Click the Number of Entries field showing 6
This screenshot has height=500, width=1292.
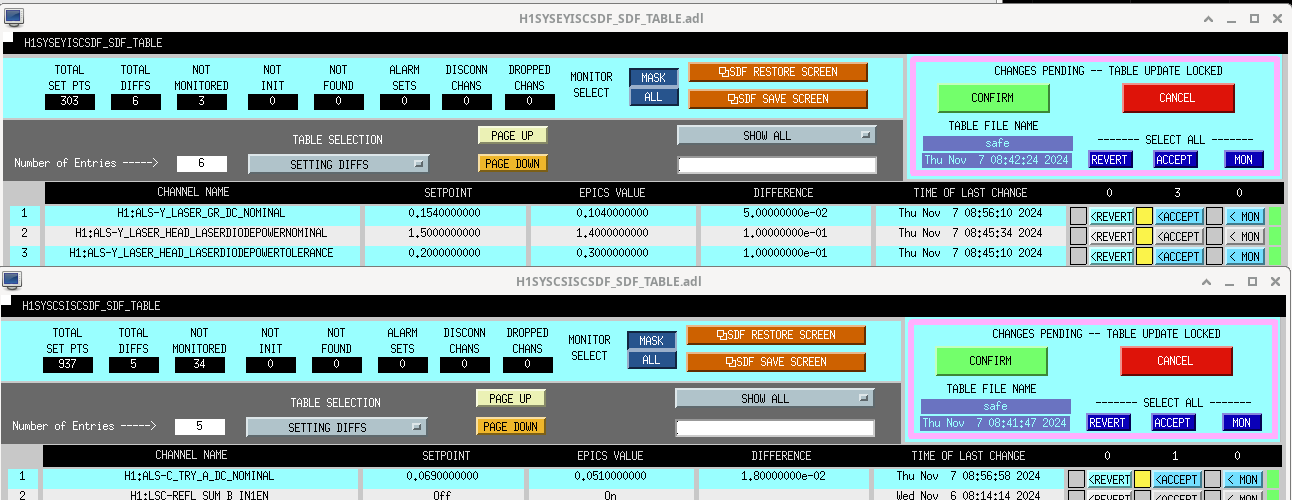tap(202, 163)
